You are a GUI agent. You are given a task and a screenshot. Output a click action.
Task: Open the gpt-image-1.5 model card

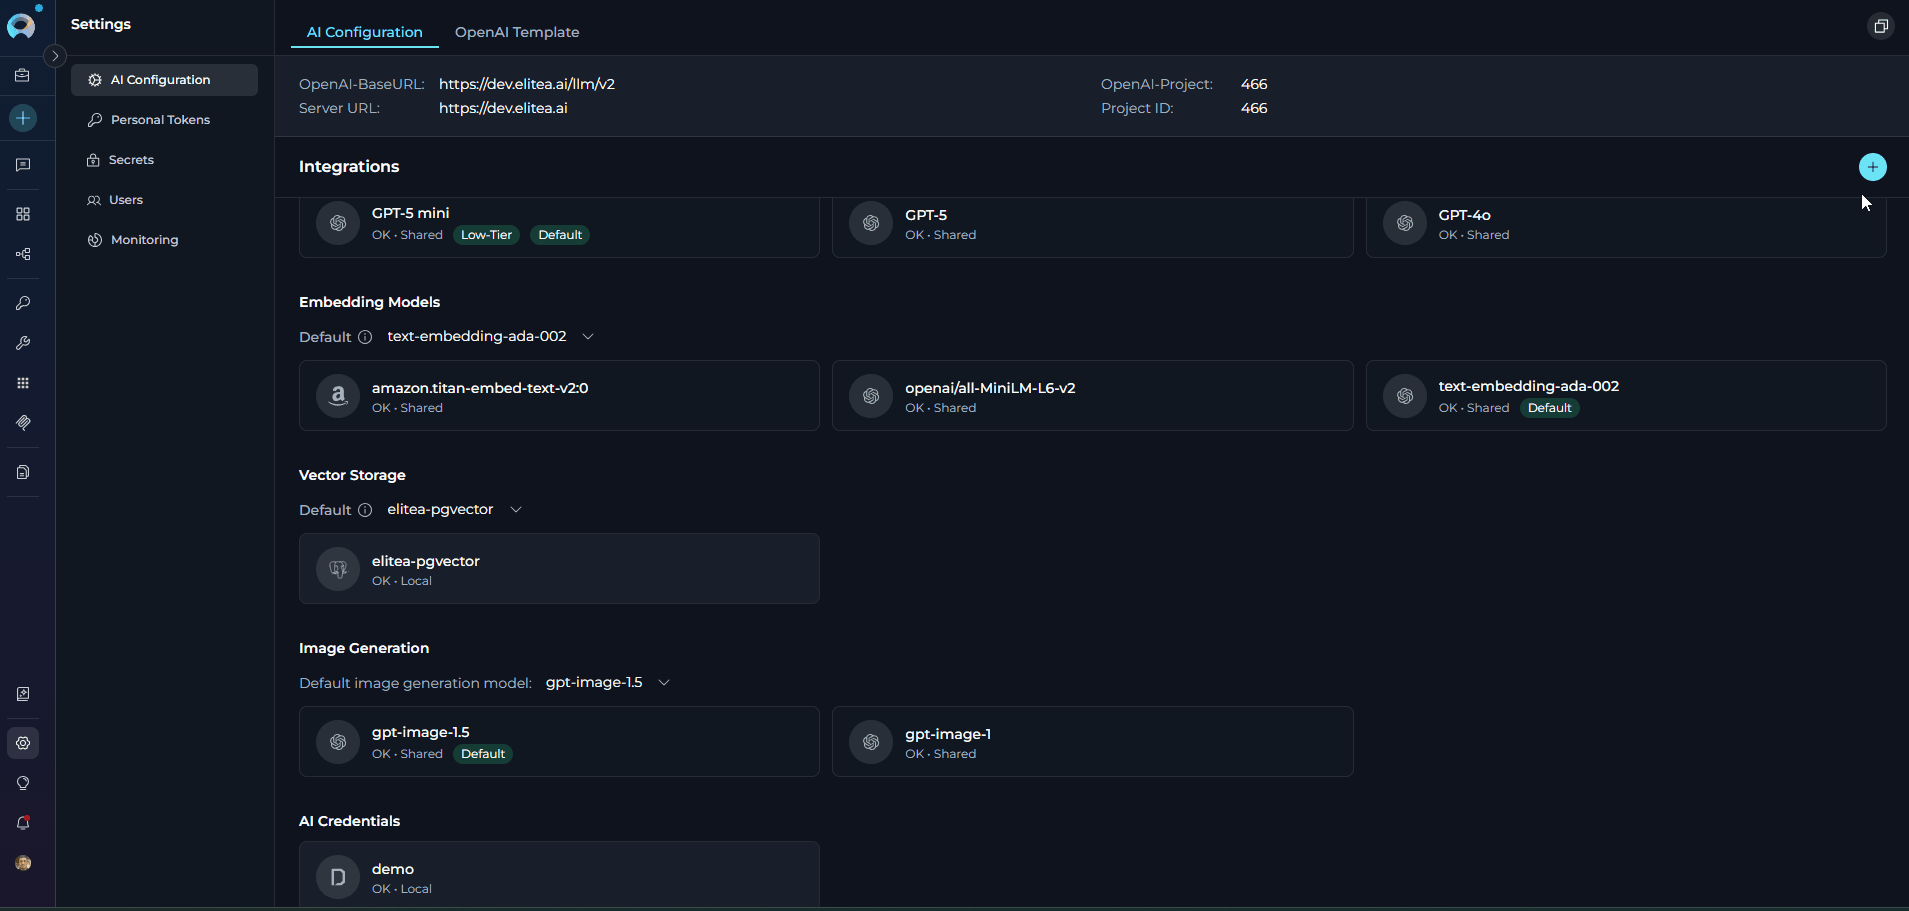[559, 742]
